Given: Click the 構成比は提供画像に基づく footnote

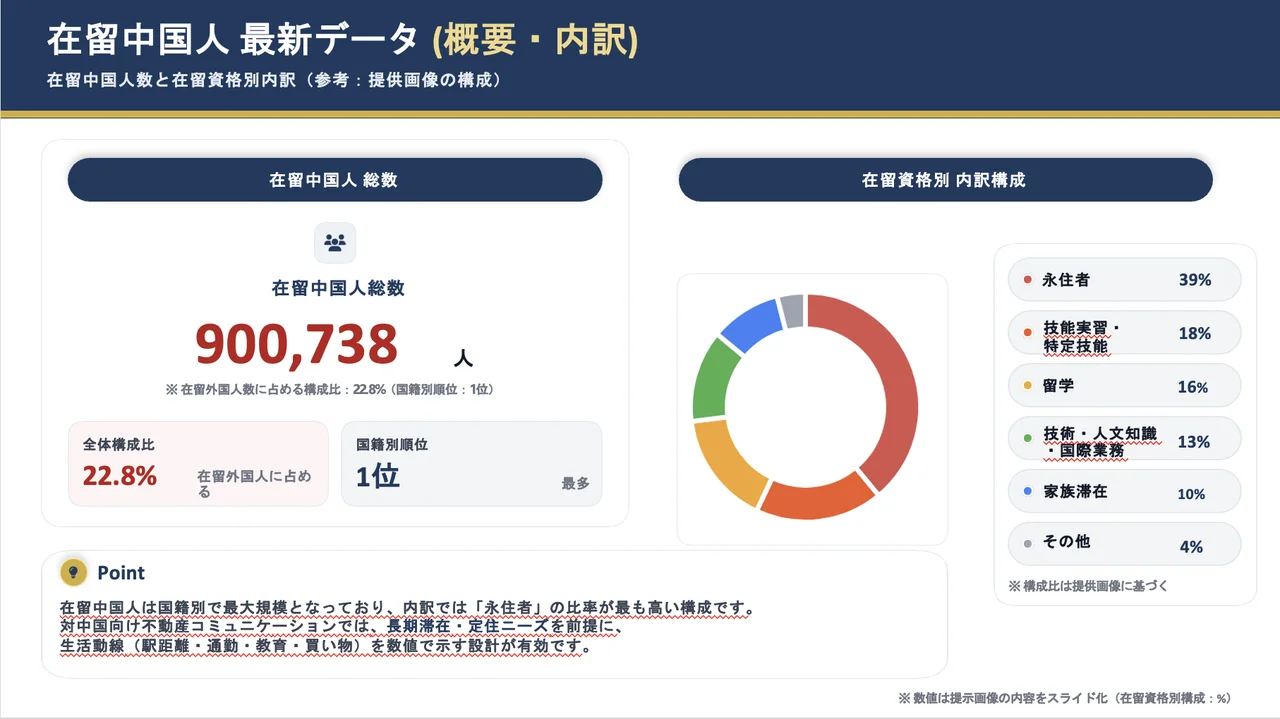Looking at the screenshot, I should pos(1088,586).
